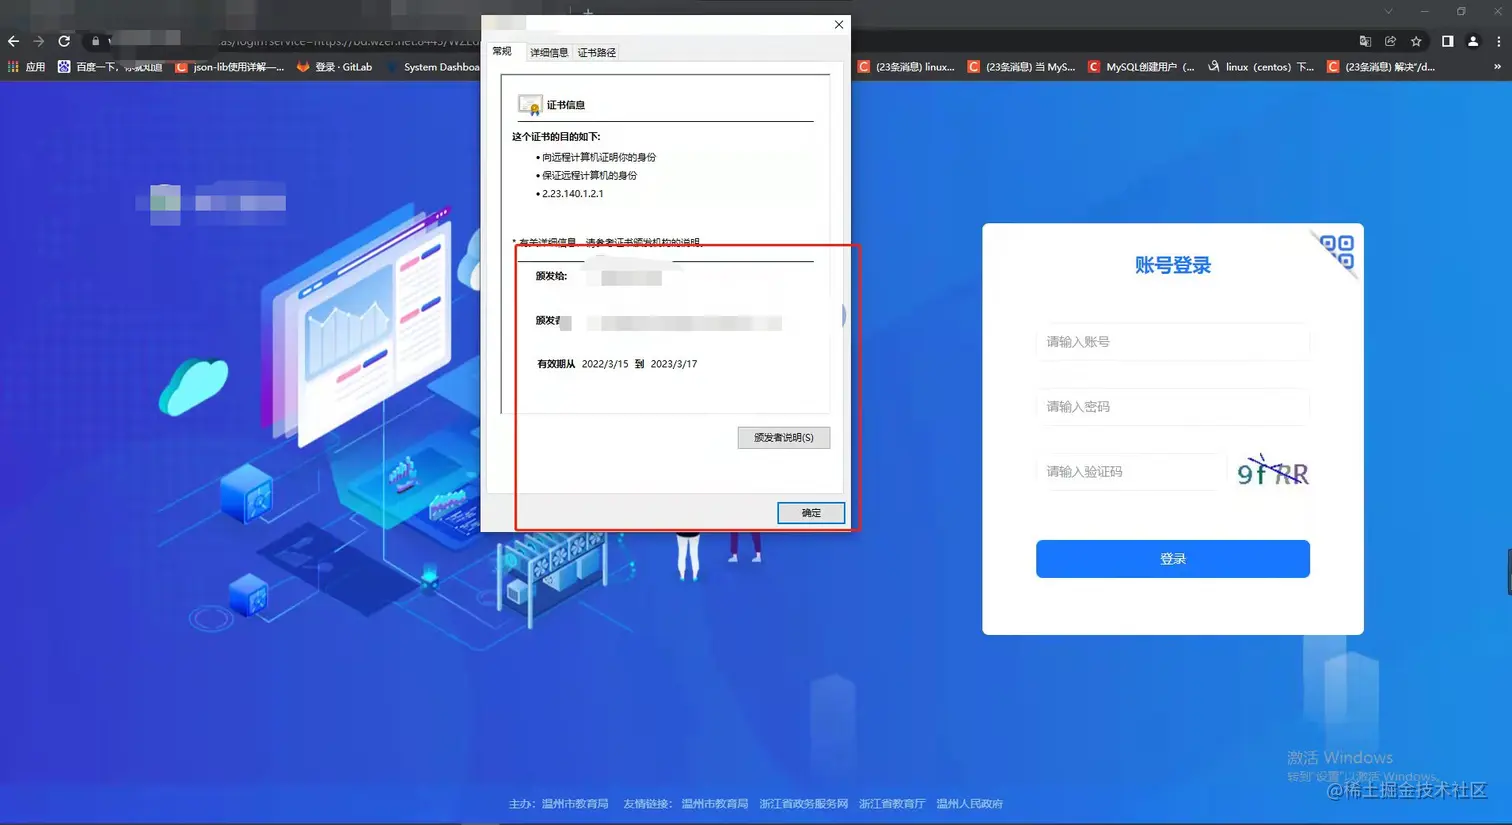
Task: Focus the 请输入密码 password field
Action: (1173, 407)
